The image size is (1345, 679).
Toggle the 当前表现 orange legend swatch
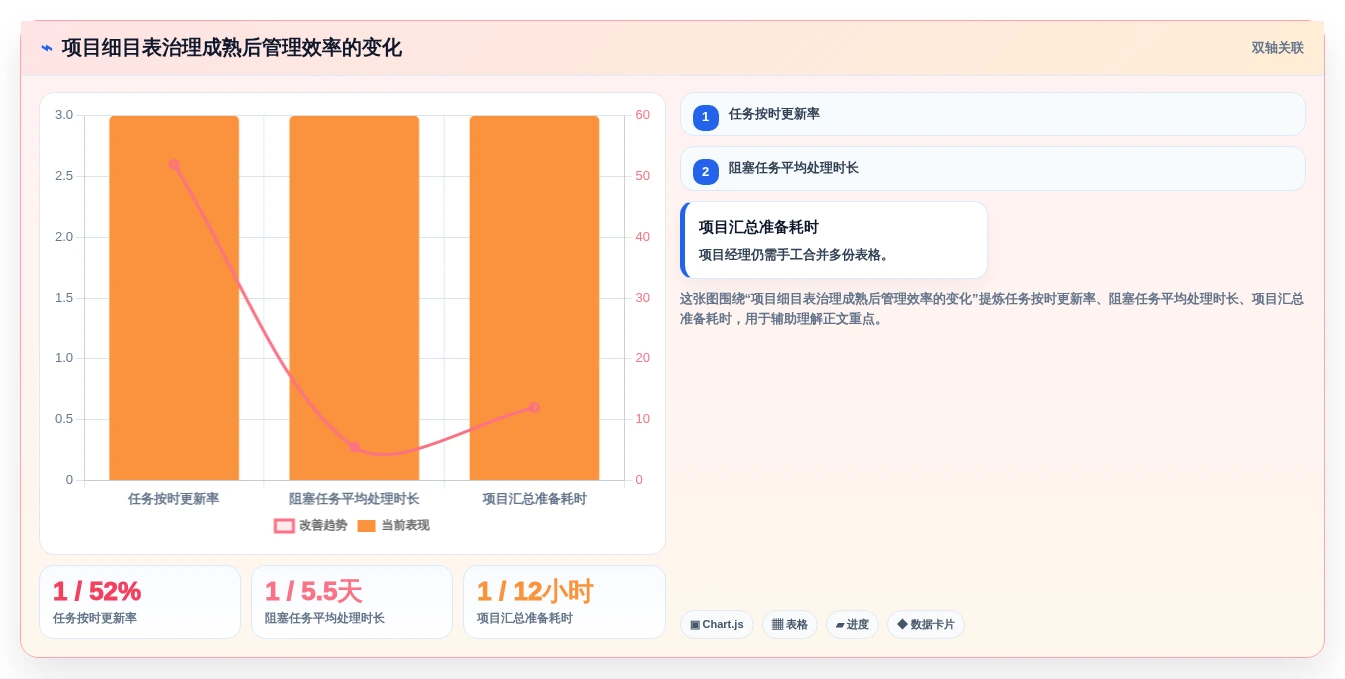pos(366,525)
